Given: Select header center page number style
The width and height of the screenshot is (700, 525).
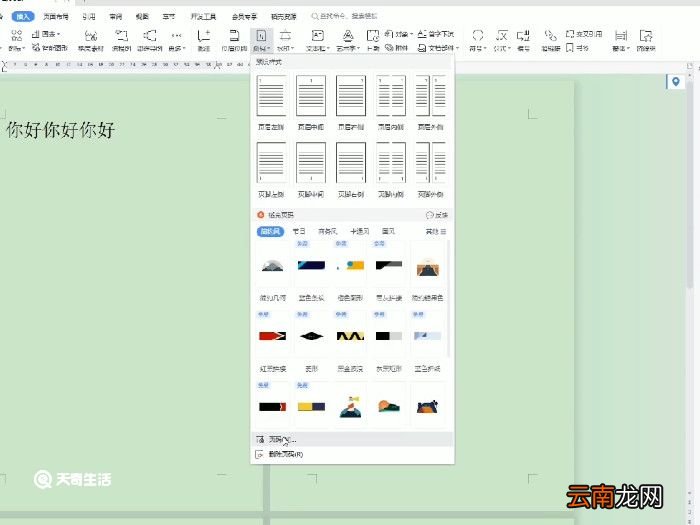Looking at the screenshot, I should [x=311, y=102].
